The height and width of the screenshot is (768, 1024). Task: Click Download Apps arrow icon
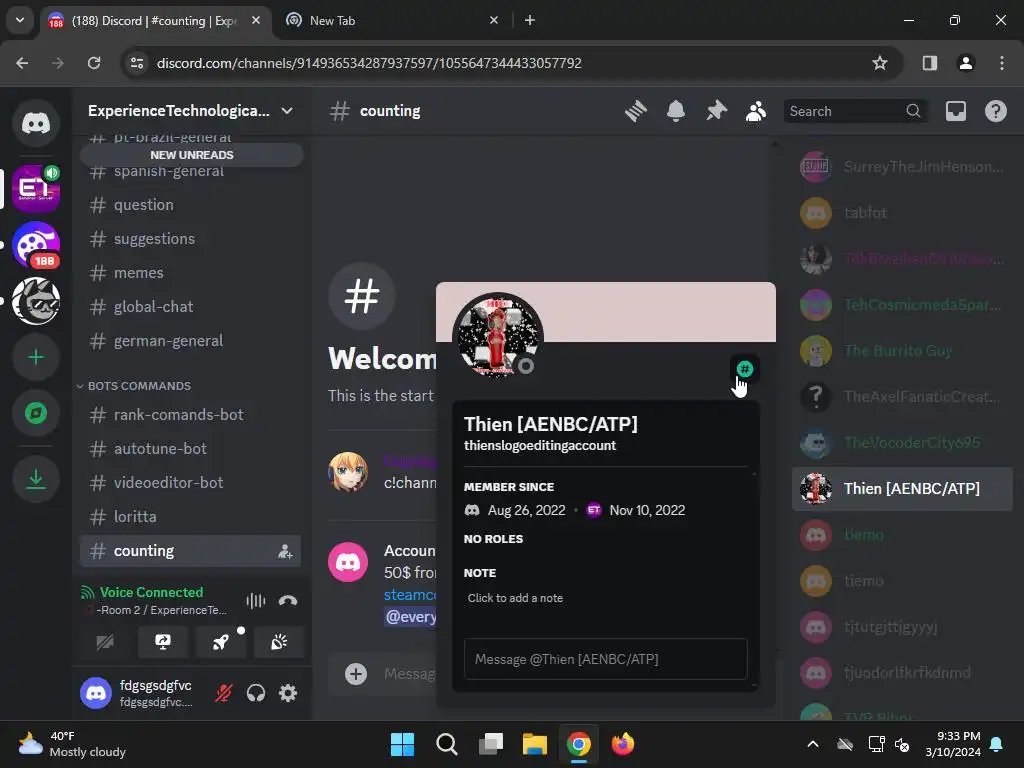[x=36, y=479]
